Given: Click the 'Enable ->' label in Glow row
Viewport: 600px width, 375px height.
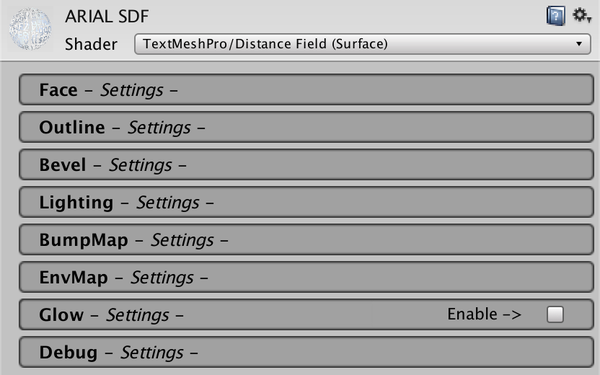Looking at the screenshot, I should (x=484, y=314).
